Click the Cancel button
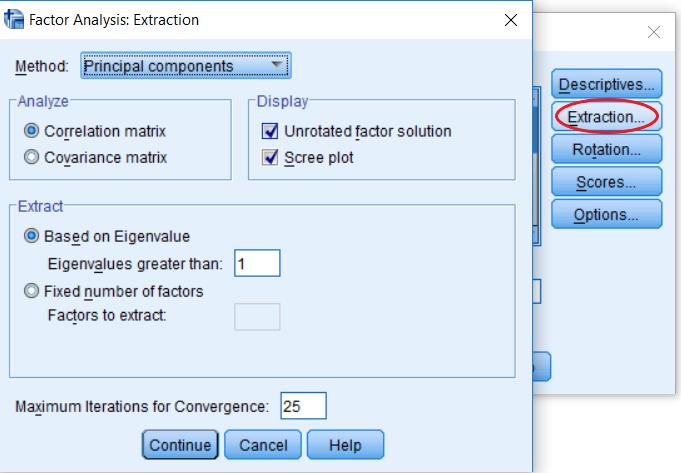 tap(263, 444)
